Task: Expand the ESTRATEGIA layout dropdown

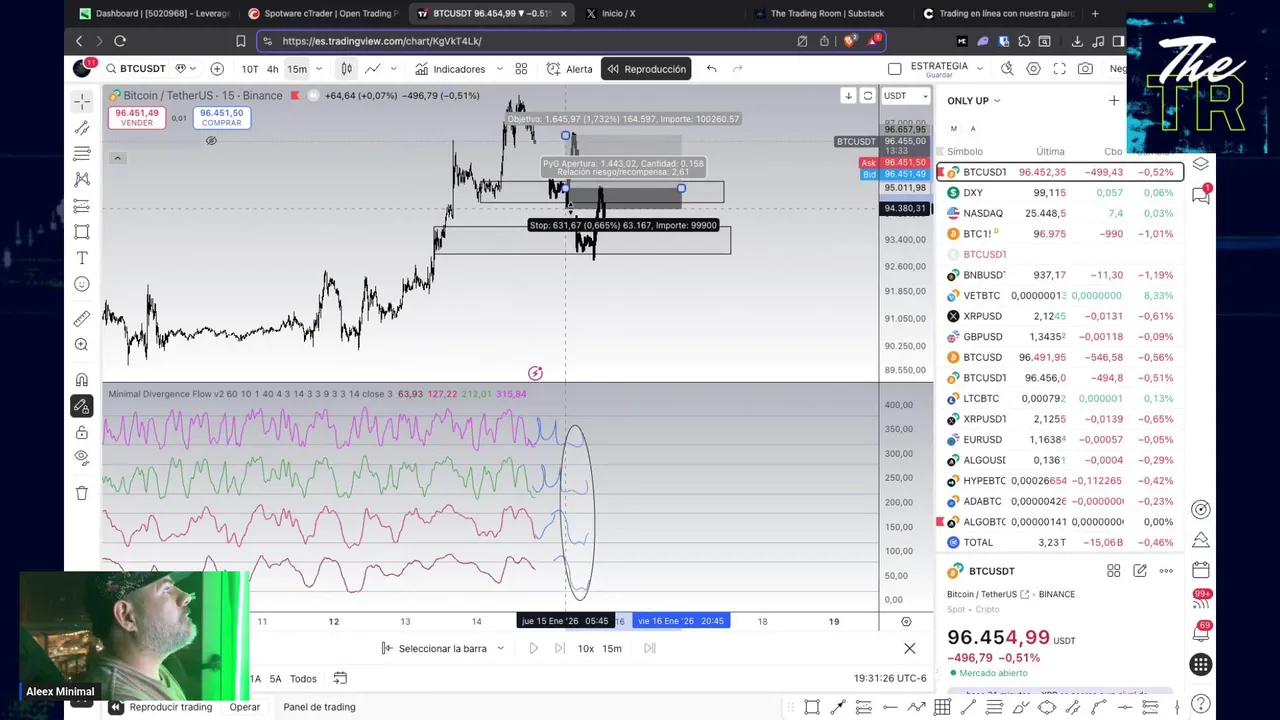Action: click(x=980, y=69)
